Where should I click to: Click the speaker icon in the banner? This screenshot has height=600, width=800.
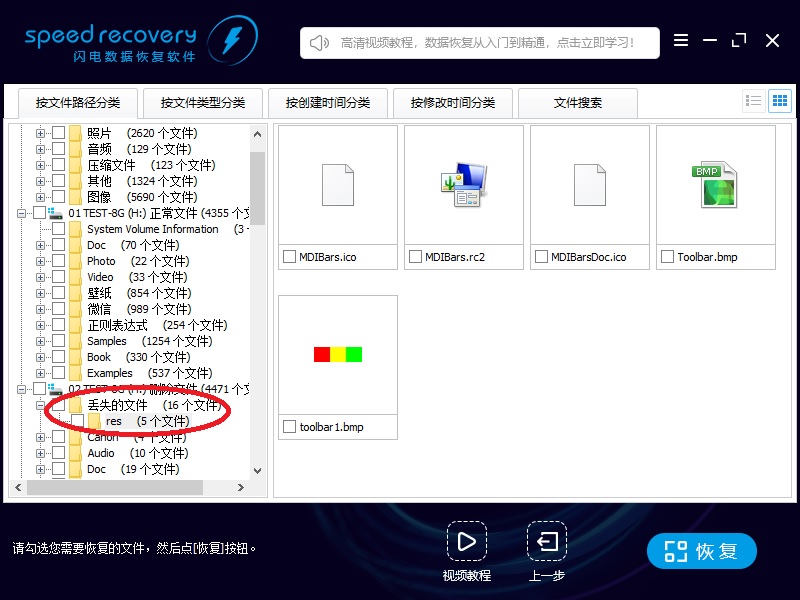point(318,42)
